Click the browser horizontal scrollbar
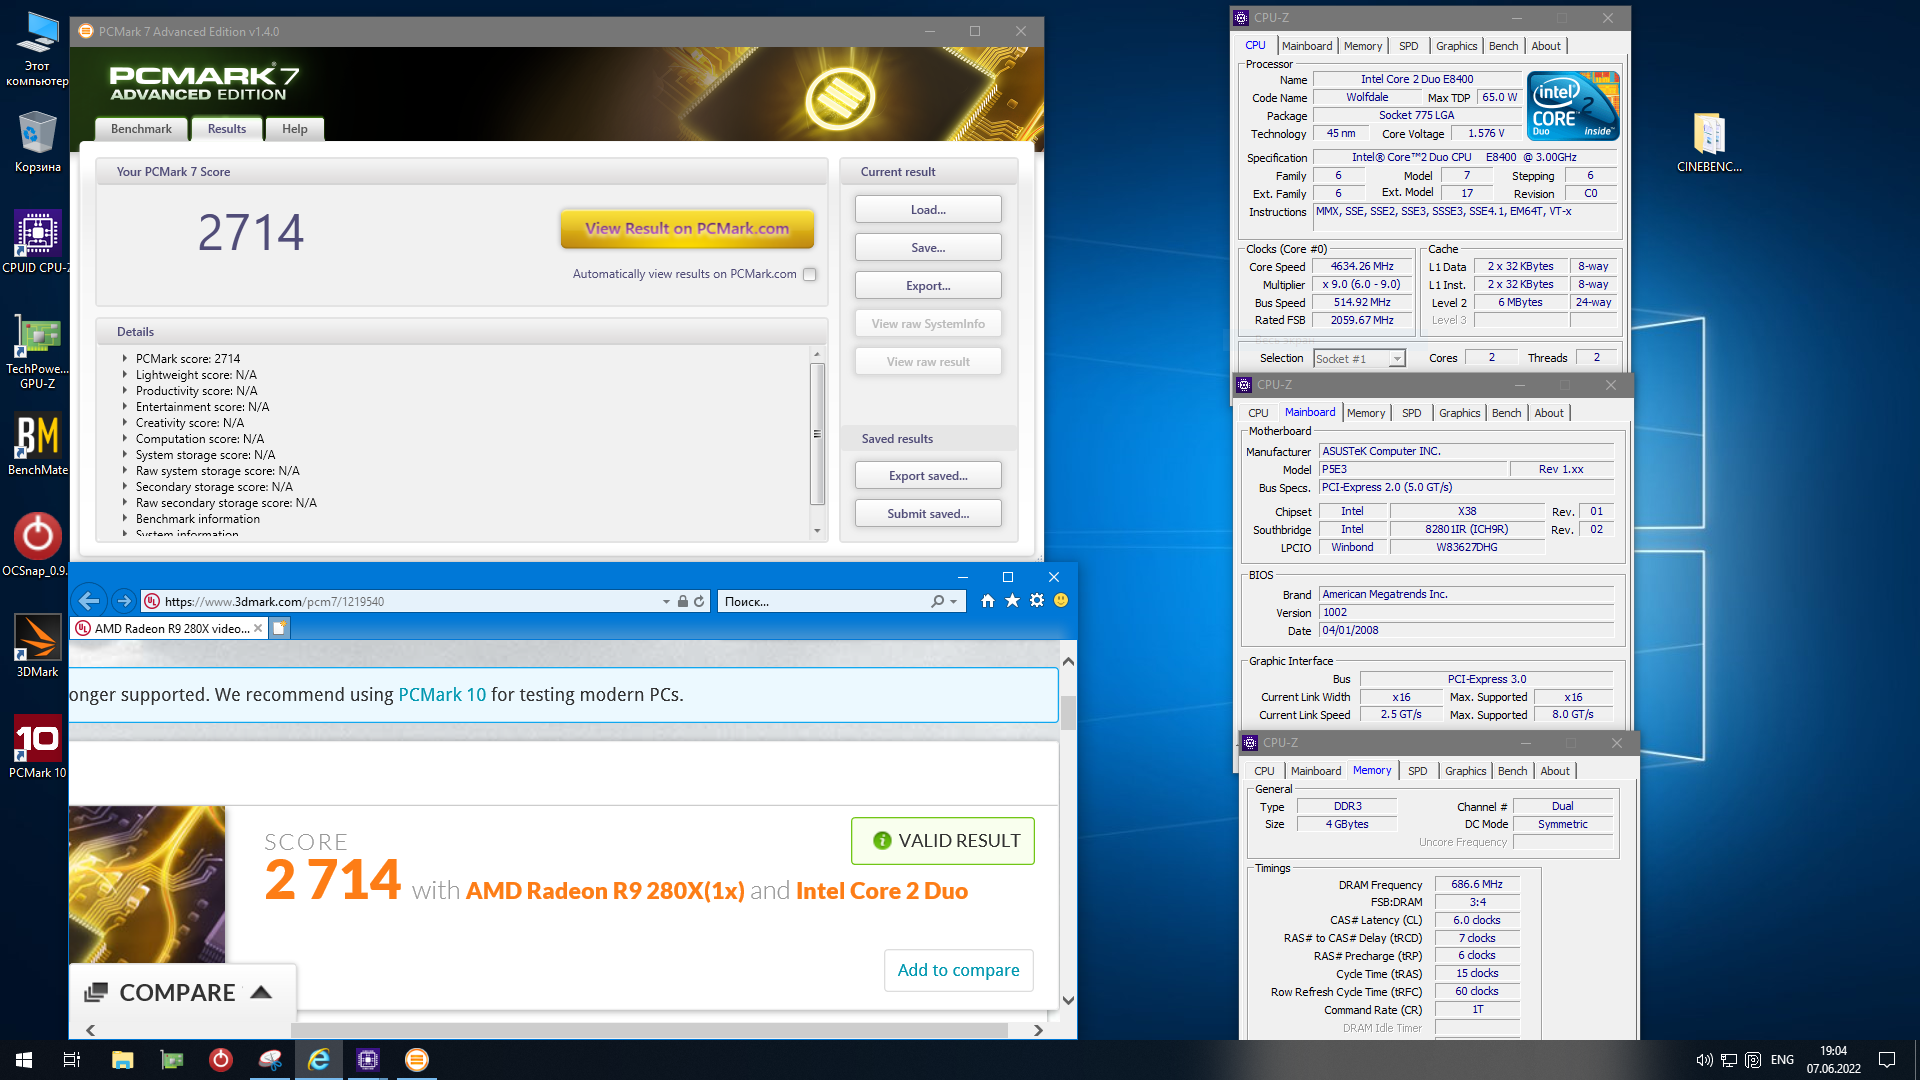Viewport: 1920px width, 1080px height. (x=650, y=1030)
